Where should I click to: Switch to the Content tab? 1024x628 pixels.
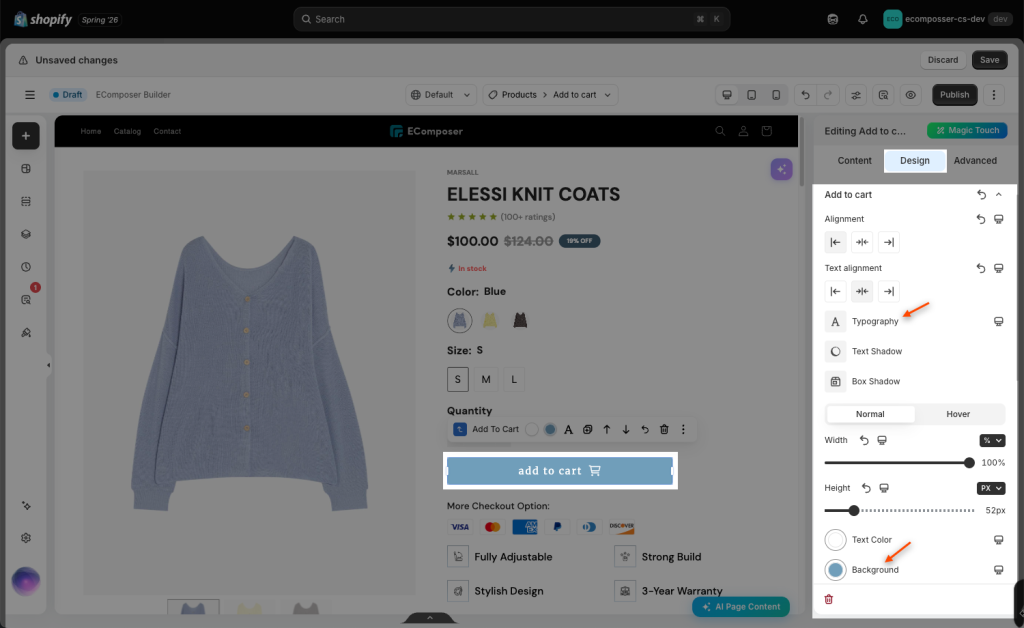[x=854, y=161]
